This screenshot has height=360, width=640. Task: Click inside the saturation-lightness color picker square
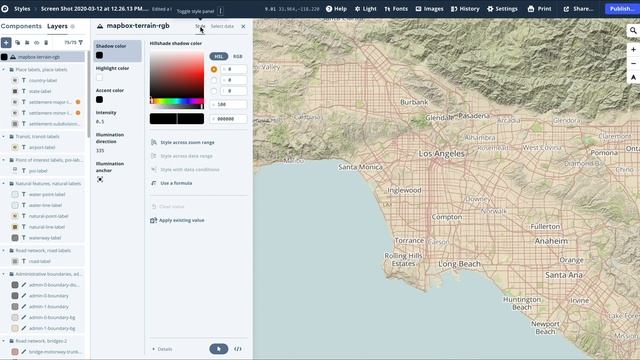pyautogui.click(x=177, y=75)
